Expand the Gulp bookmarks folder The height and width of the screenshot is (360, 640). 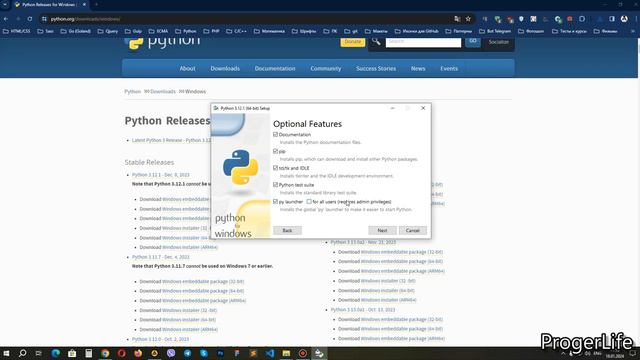point(133,31)
